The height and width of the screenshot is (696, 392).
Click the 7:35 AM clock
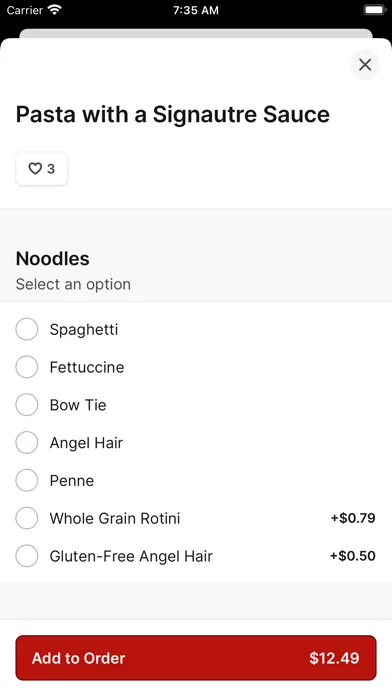196,10
